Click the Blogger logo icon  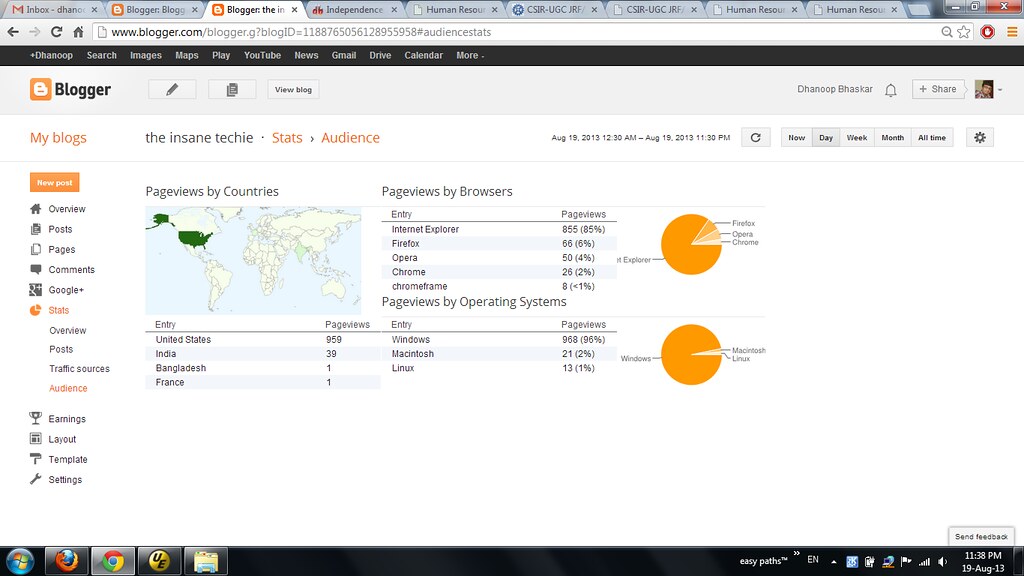tap(40, 89)
